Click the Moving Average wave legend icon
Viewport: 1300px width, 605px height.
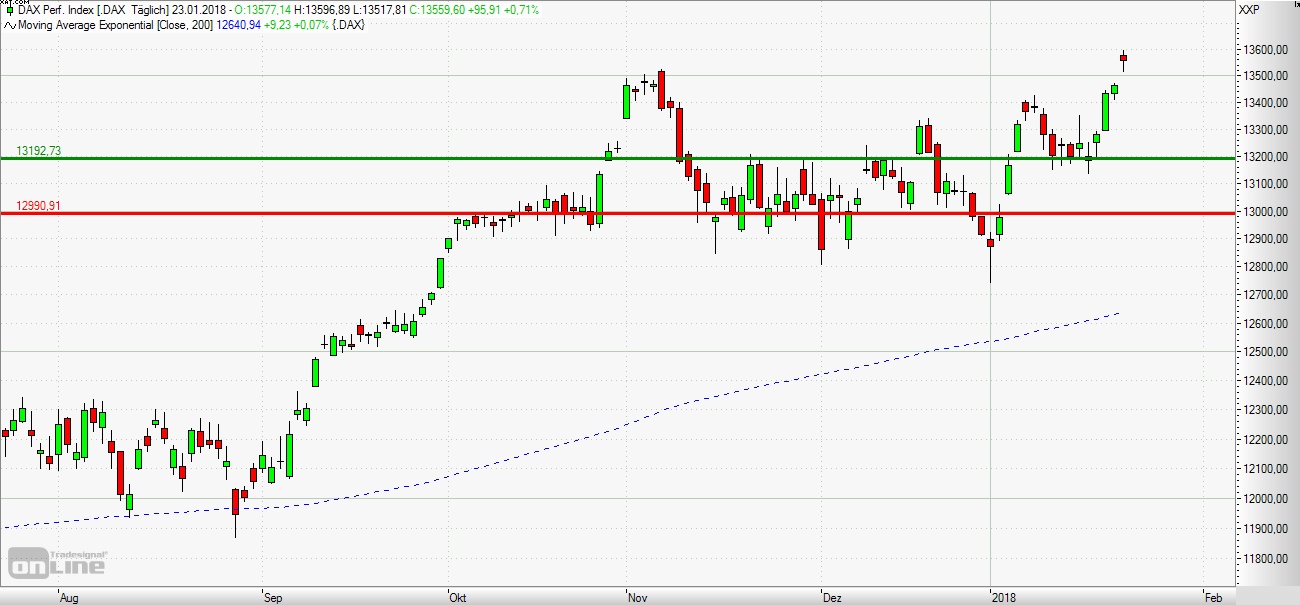coord(8,24)
